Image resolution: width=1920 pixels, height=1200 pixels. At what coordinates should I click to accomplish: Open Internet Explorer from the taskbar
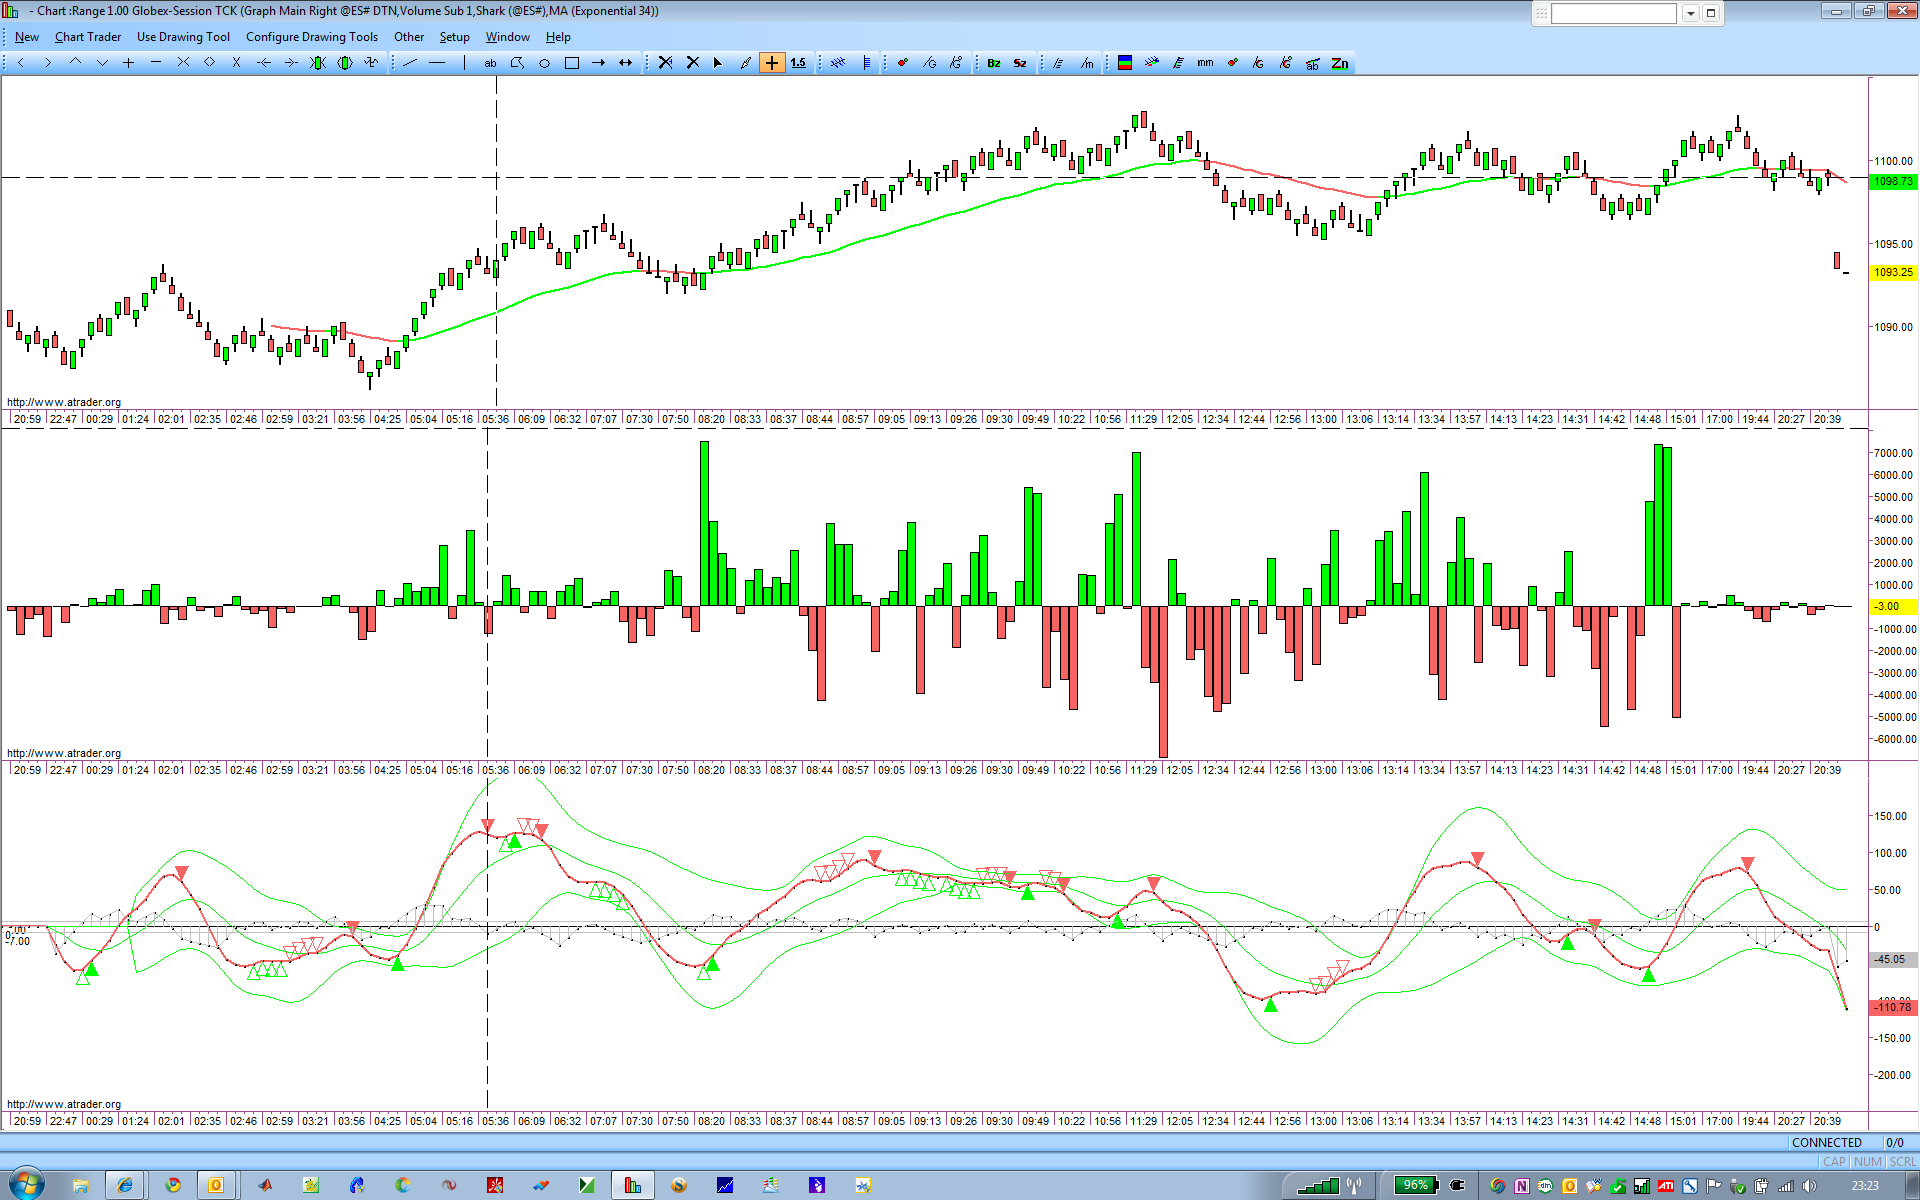coord(125,1185)
